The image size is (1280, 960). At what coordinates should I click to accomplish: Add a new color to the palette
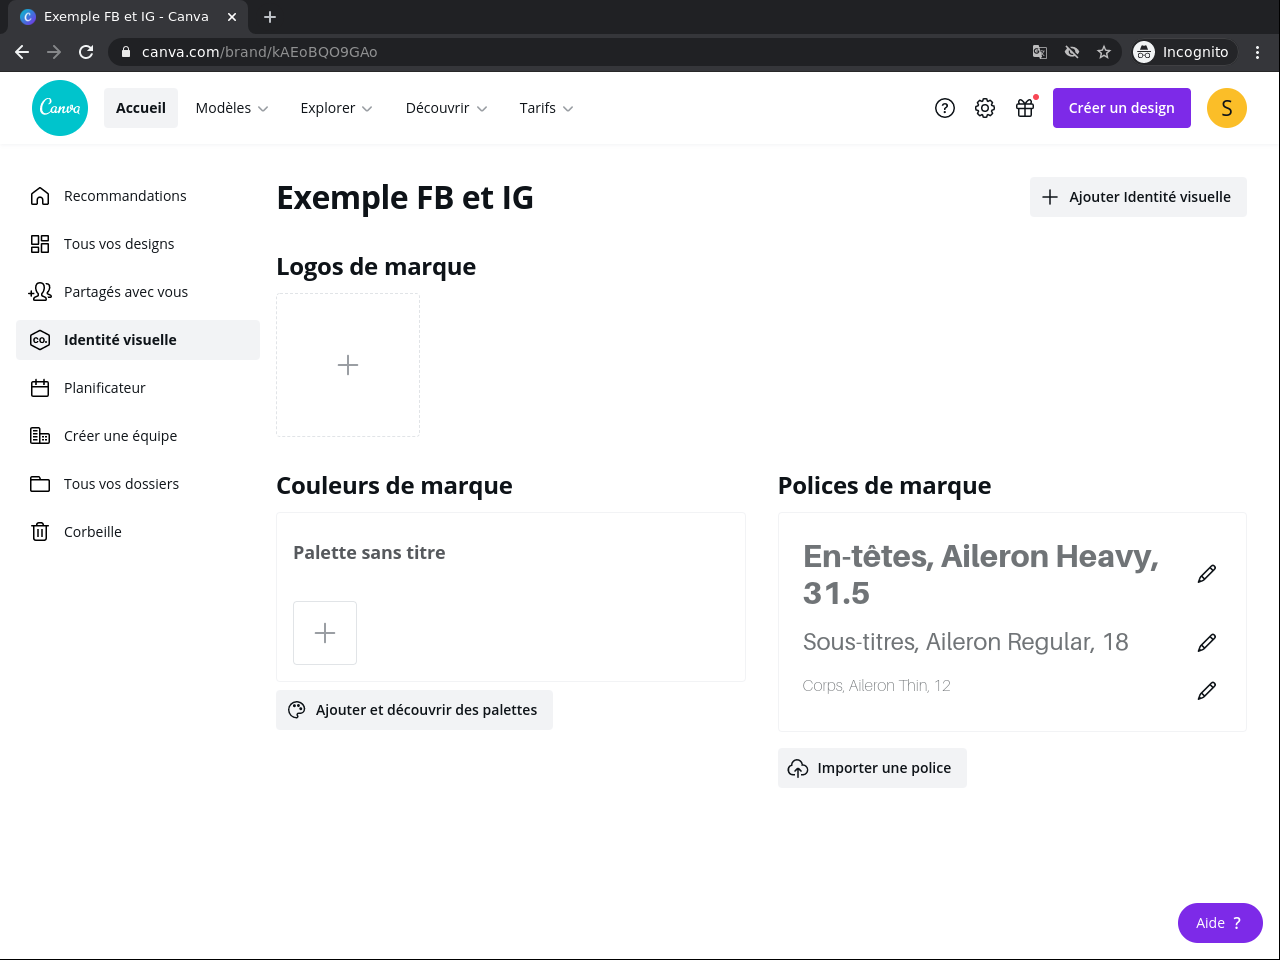click(325, 633)
